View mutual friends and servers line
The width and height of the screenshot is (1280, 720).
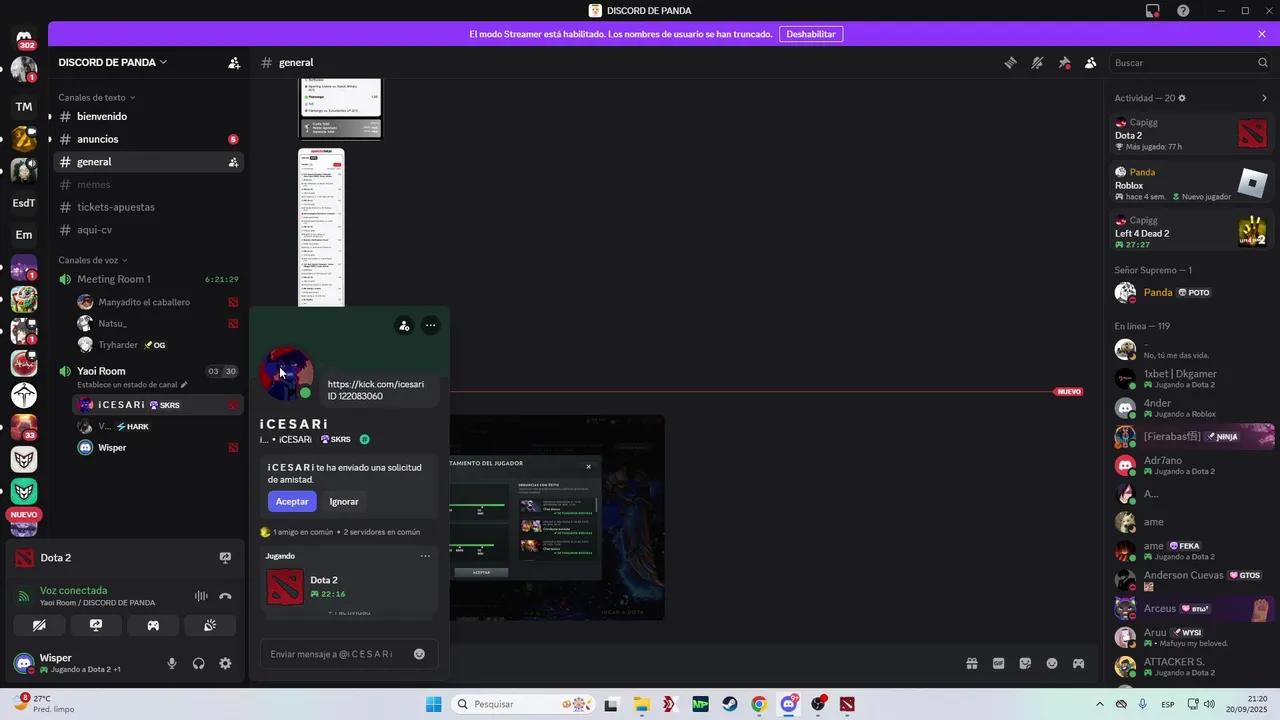point(340,532)
